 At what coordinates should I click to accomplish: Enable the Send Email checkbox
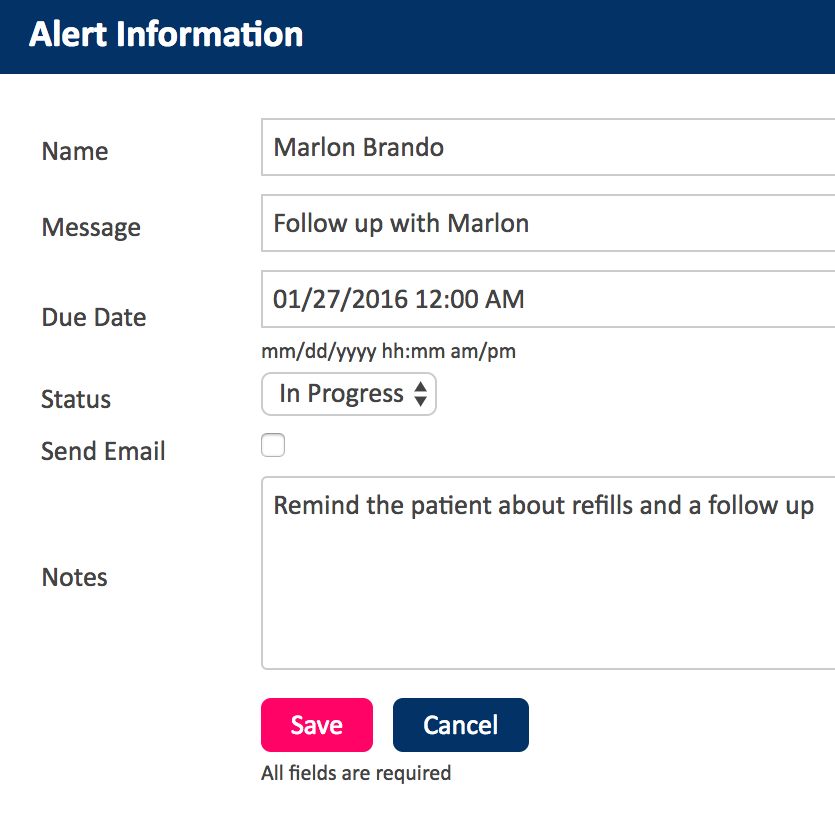pyautogui.click(x=273, y=445)
